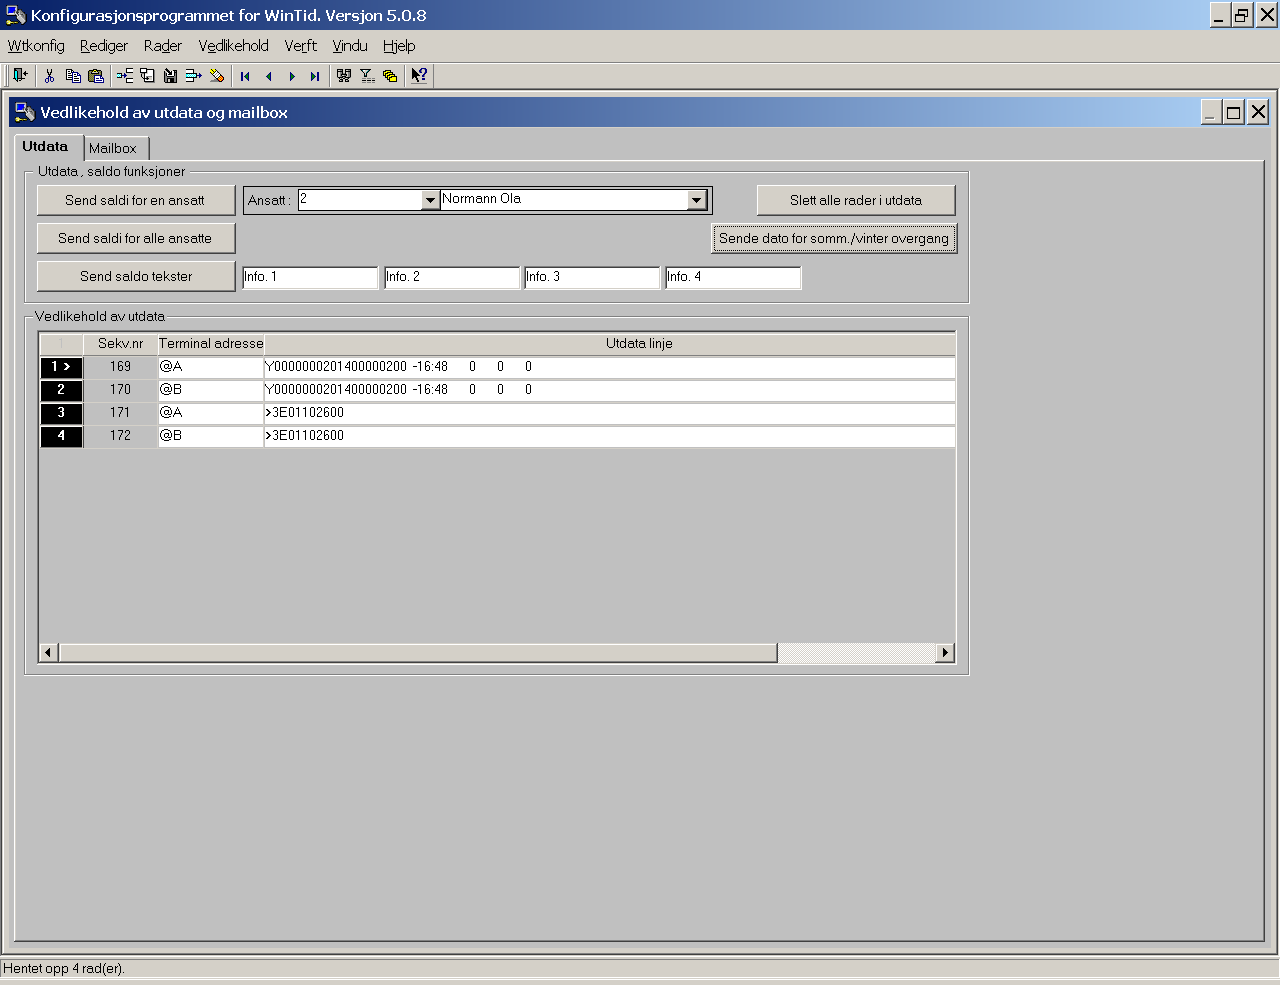The image size is (1280, 985).
Task: Click the Terminal adresse column header
Action: (x=211, y=343)
